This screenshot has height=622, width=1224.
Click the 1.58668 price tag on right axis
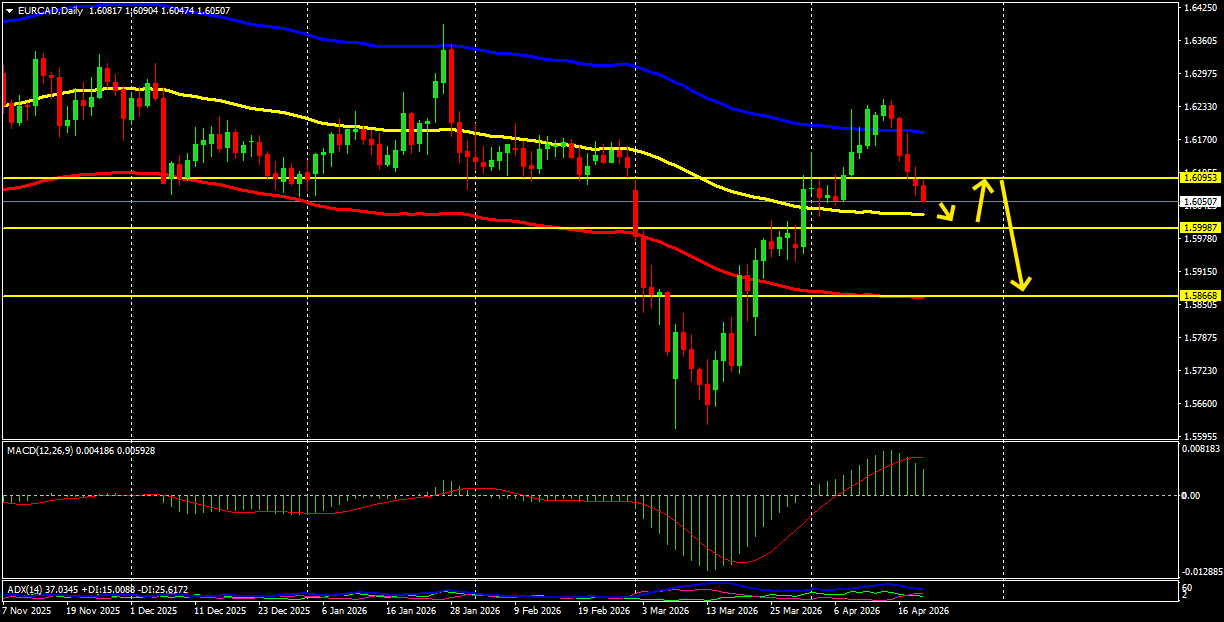click(x=1199, y=296)
